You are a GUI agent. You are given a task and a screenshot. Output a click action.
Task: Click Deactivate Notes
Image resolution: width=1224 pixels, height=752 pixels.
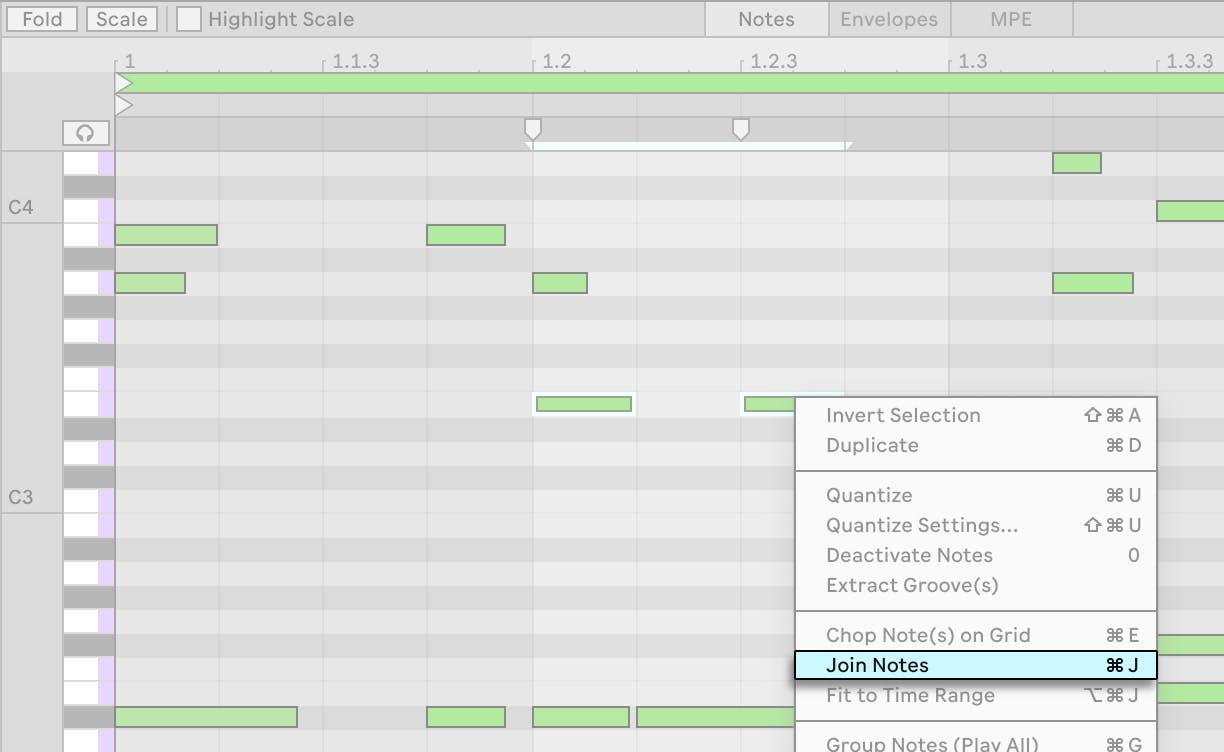click(x=909, y=555)
